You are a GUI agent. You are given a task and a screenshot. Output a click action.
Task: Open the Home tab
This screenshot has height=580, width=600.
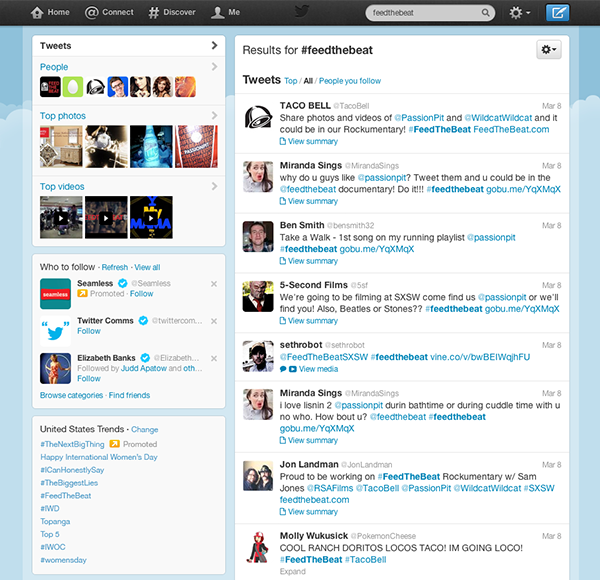pos(50,13)
